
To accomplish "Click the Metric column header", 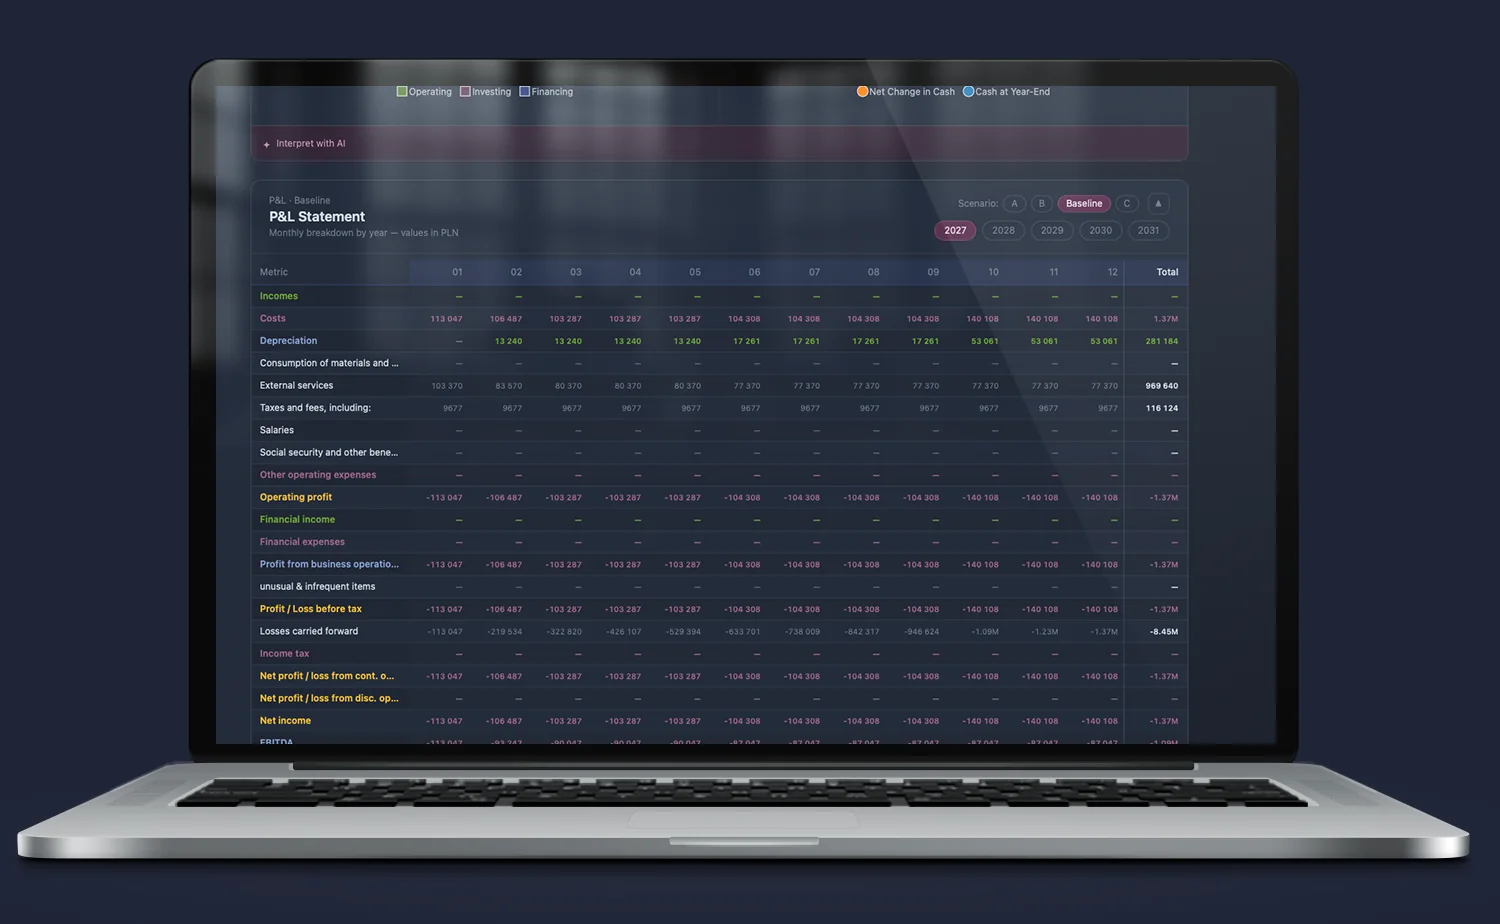I will coord(274,272).
